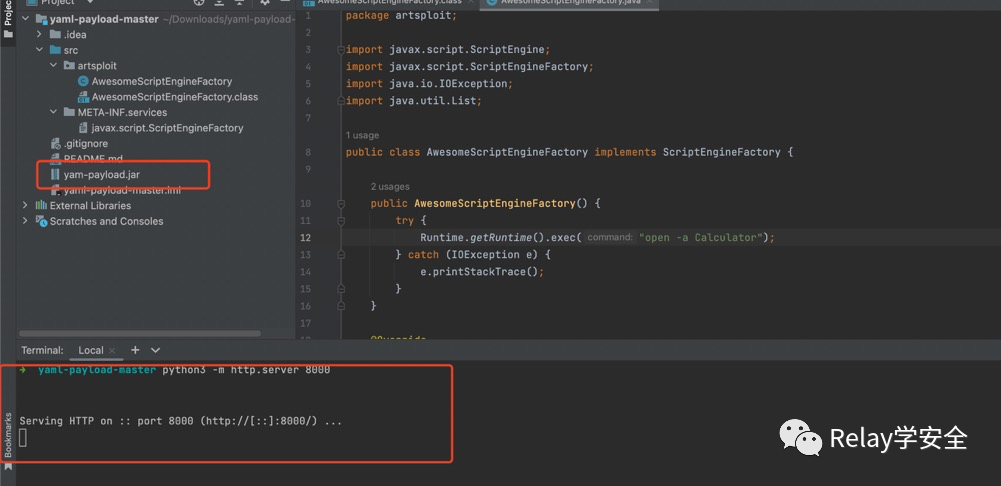Click the fold end marker at line 16
Screen dimensions: 1001x486
point(342,305)
